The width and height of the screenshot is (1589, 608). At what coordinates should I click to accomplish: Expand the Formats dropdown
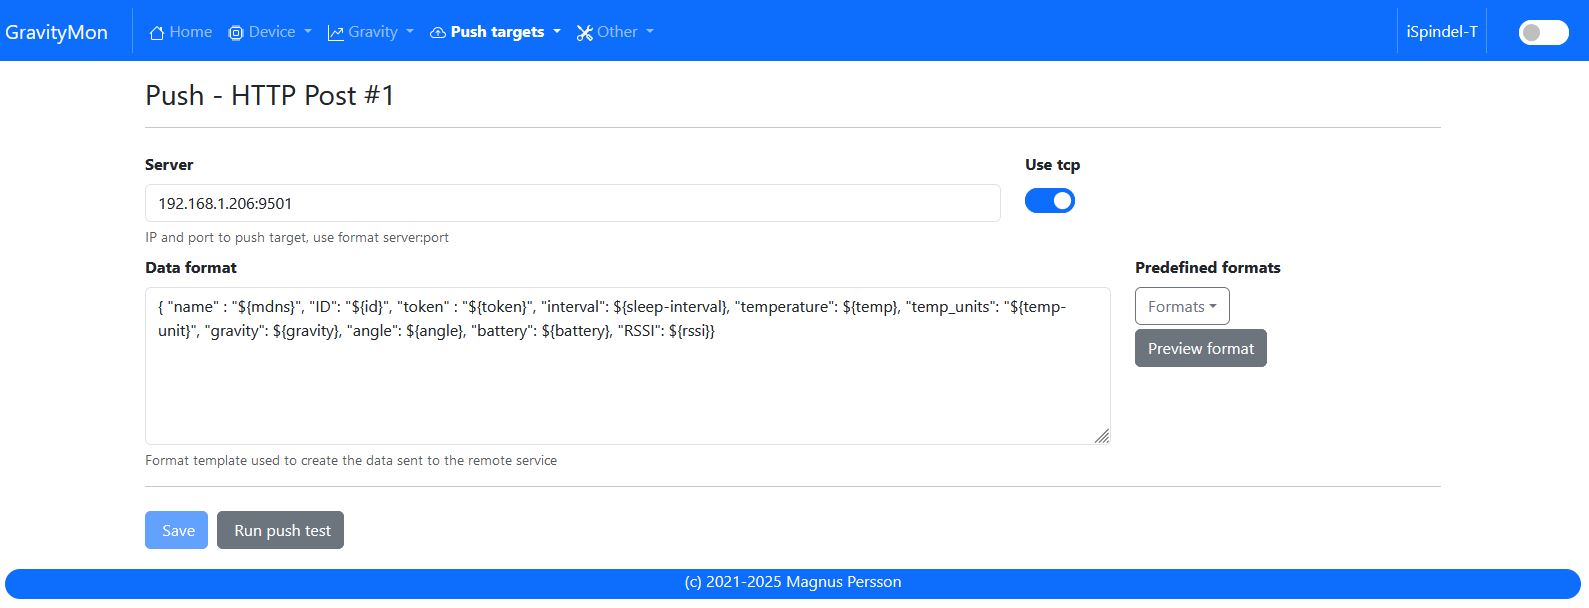point(1182,307)
